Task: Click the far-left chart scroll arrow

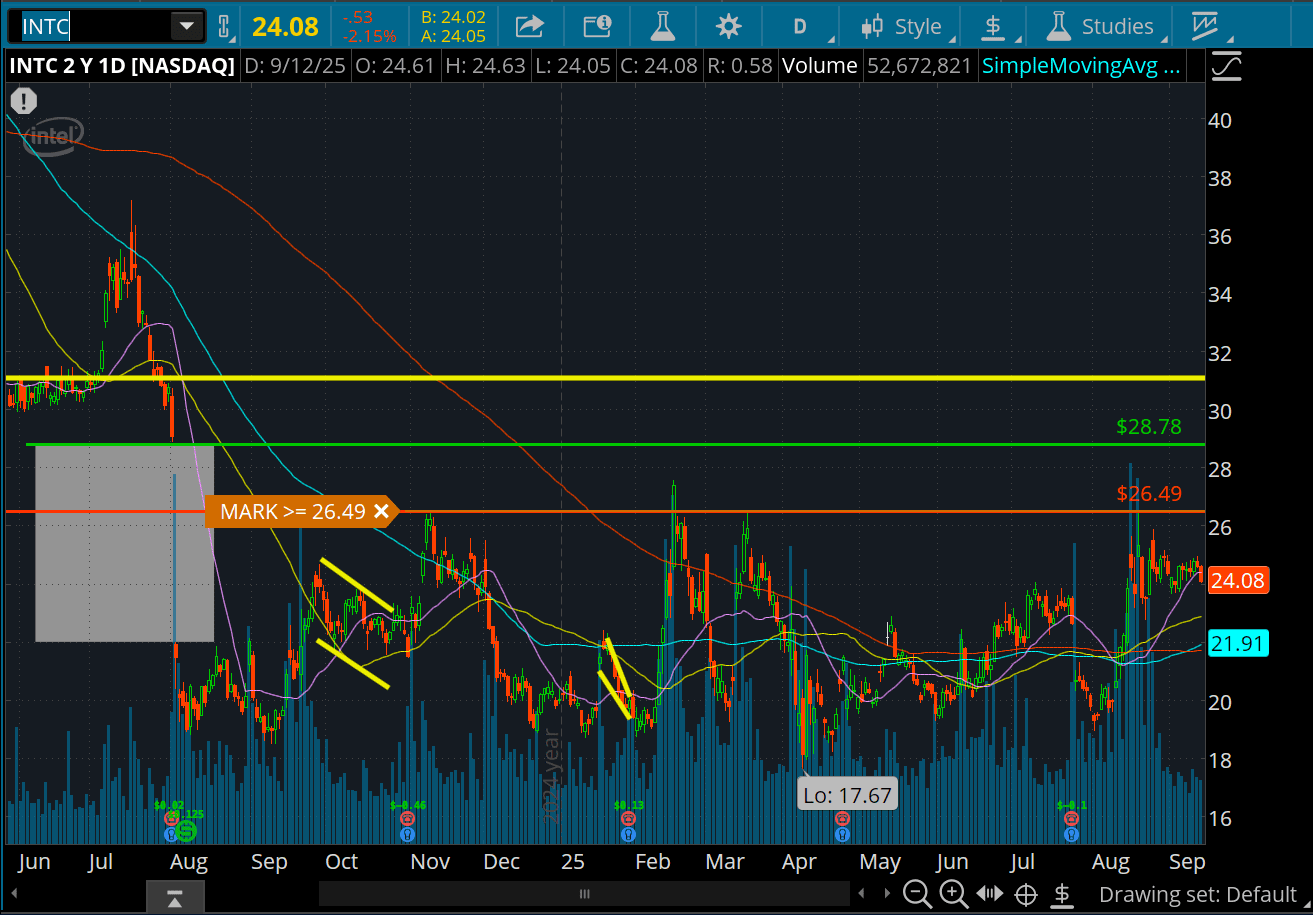Action: coord(16,894)
